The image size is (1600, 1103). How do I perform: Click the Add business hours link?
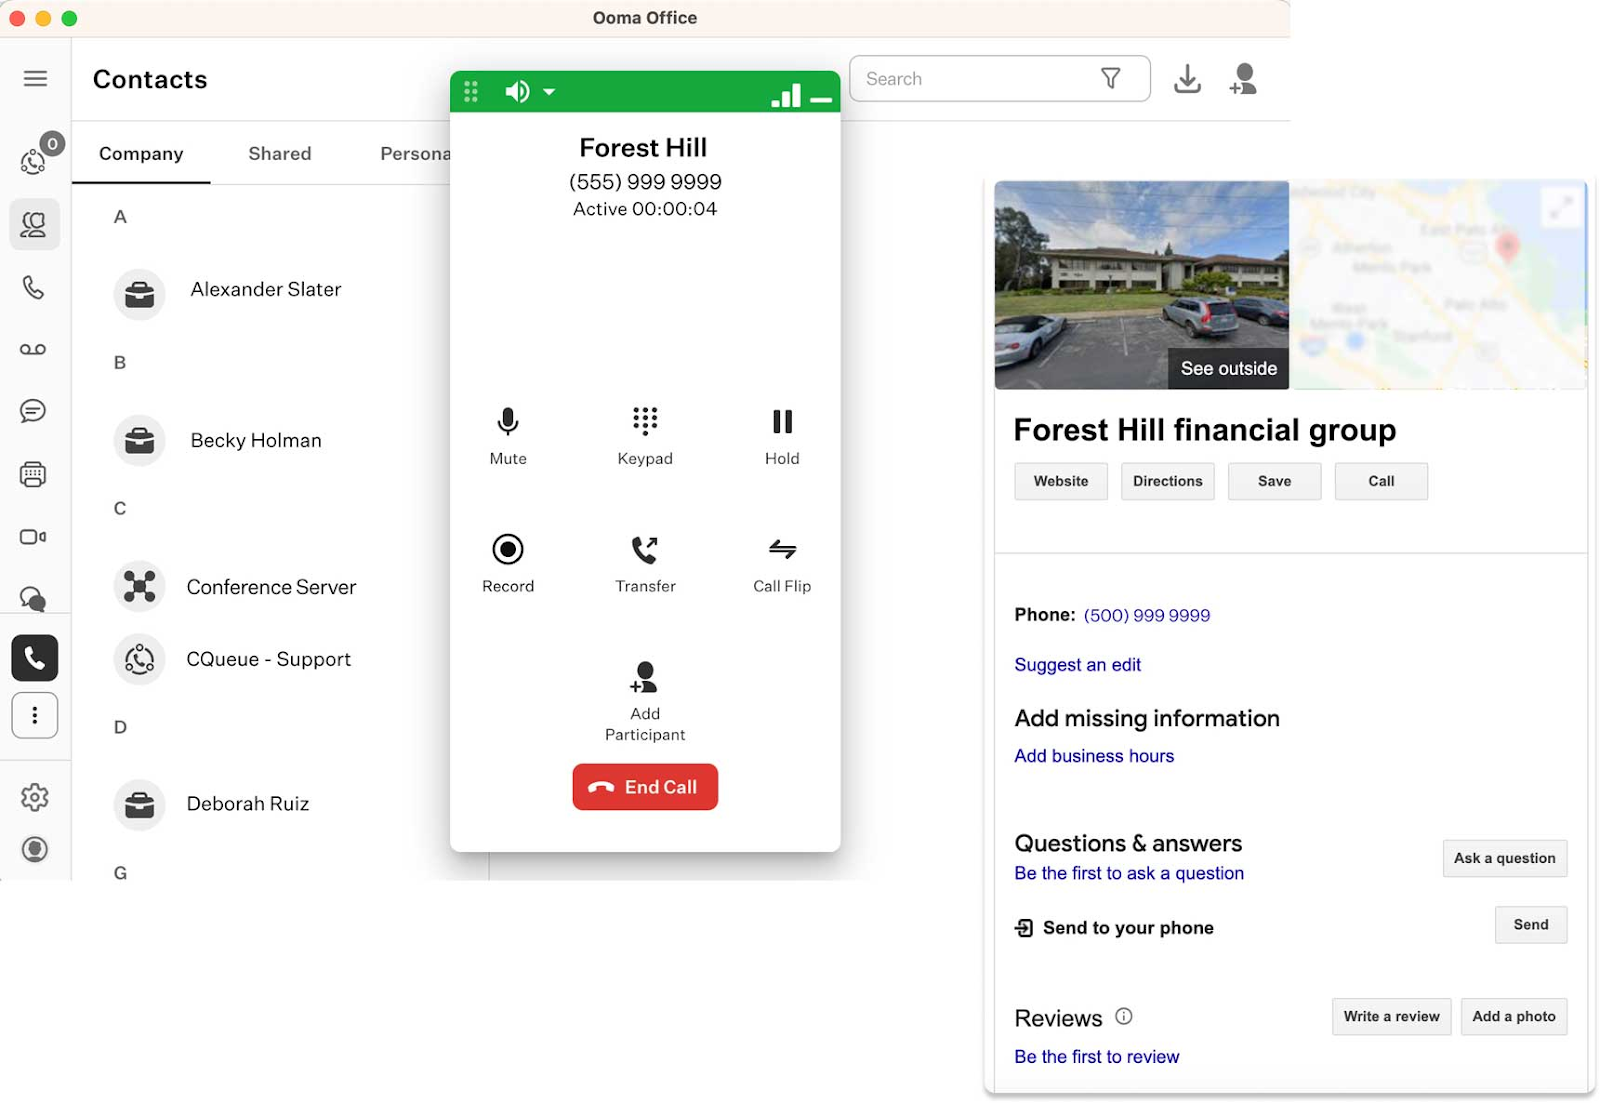tap(1094, 756)
